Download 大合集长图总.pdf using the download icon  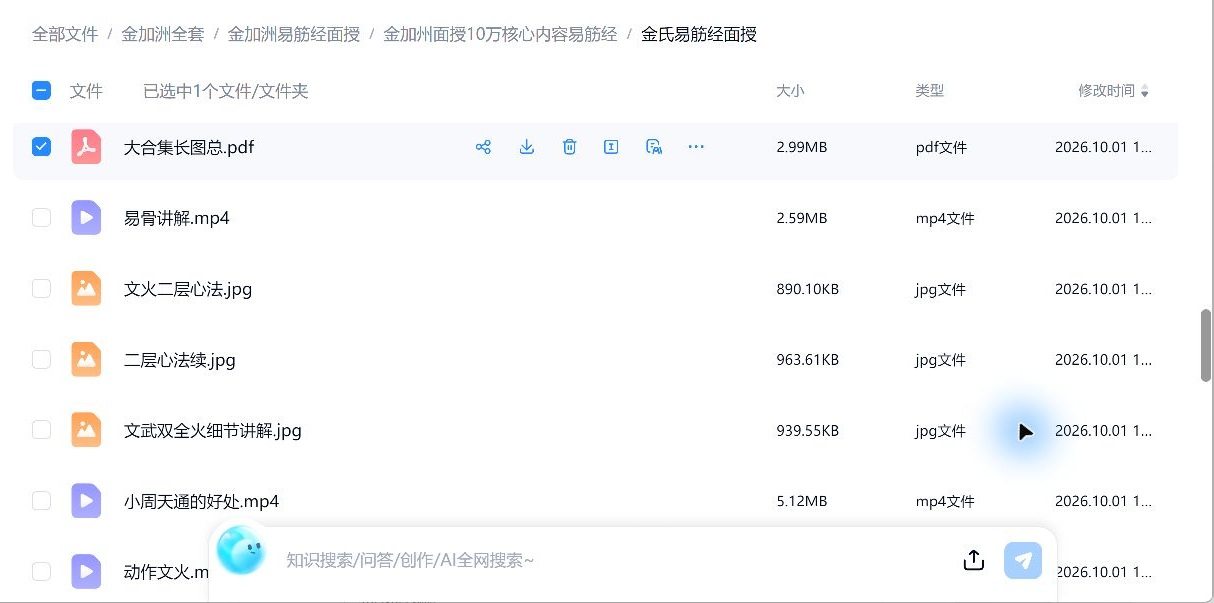(527, 147)
